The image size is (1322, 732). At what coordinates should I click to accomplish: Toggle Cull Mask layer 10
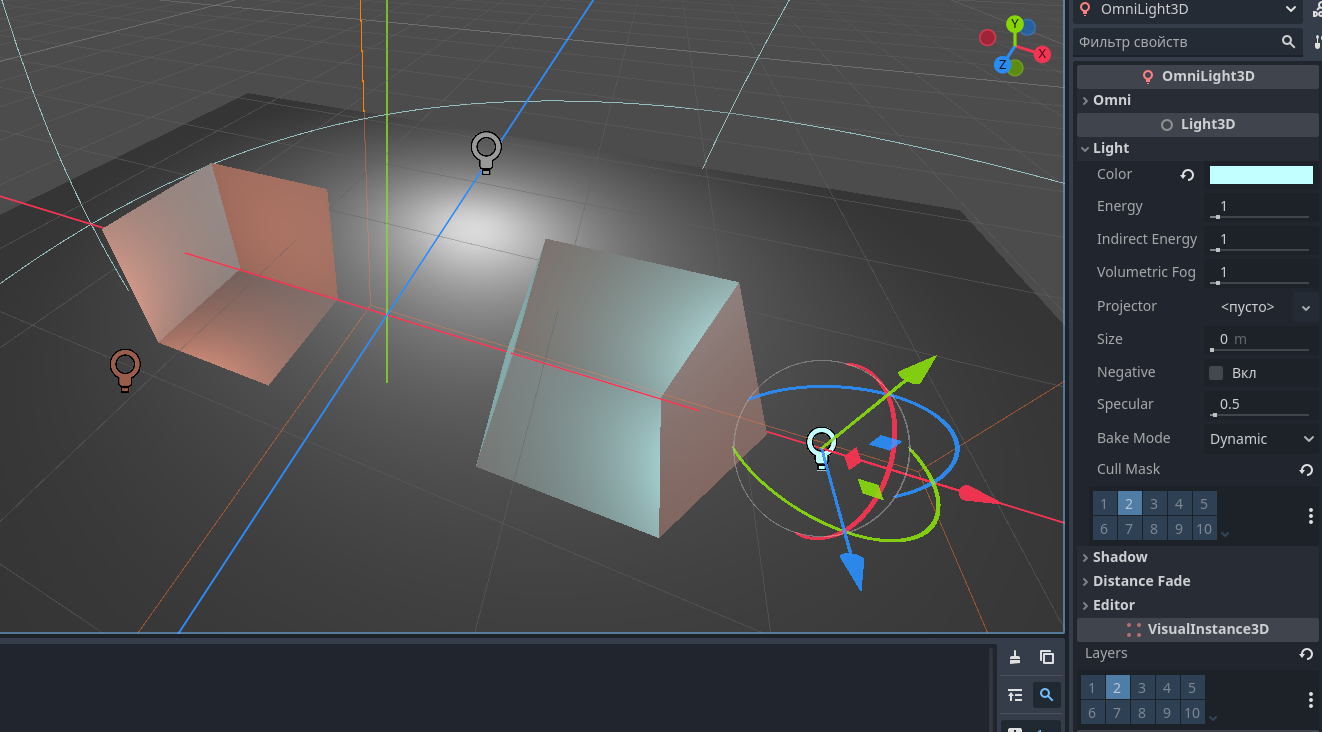point(1204,529)
